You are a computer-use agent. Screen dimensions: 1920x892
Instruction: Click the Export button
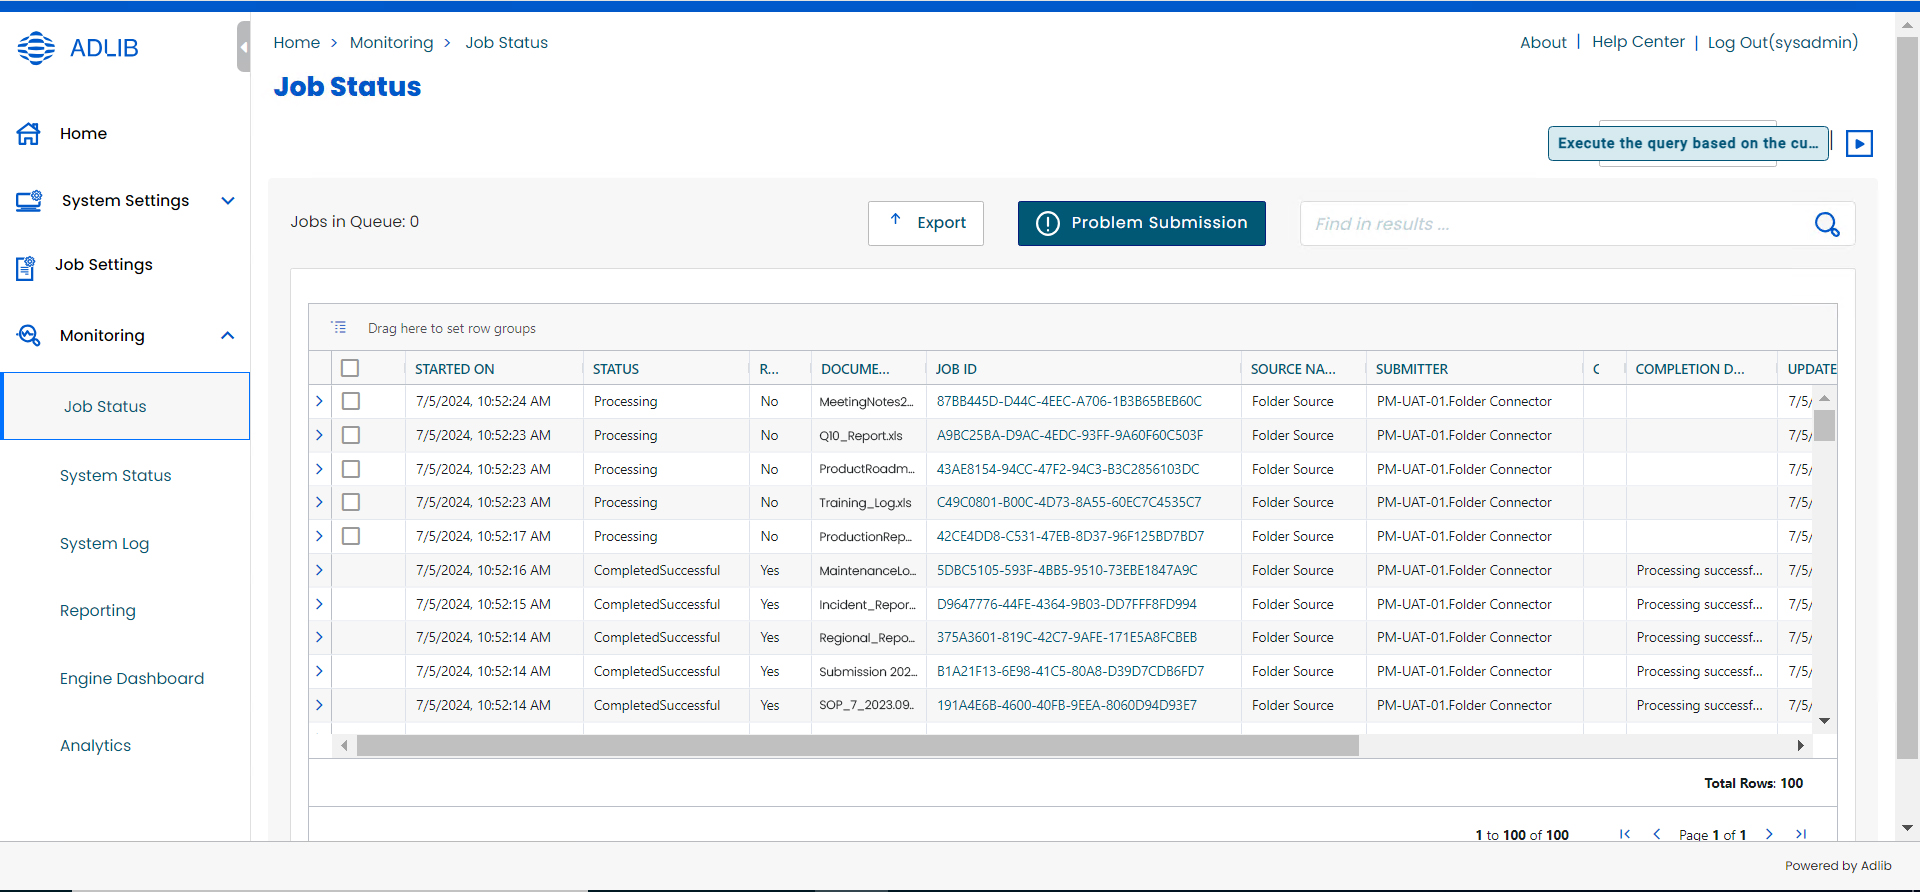pyautogui.click(x=926, y=223)
